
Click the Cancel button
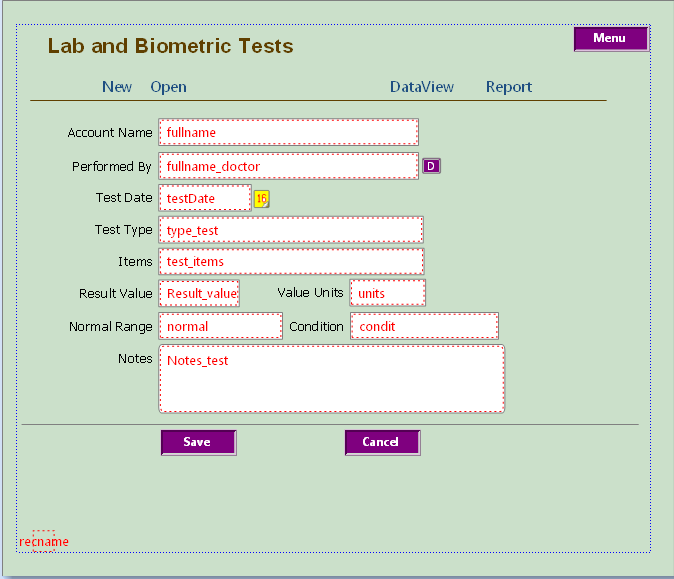pos(383,442)
